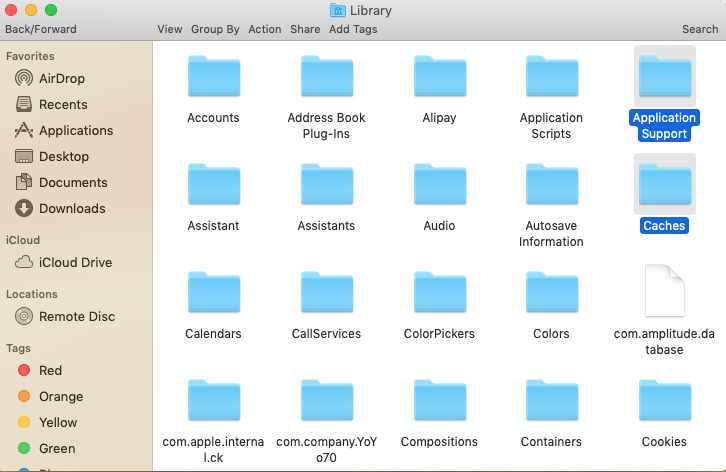Open the View options in toolbar
Image resolution: width=726 pixels, height=472 pixels.
(170, 29)
